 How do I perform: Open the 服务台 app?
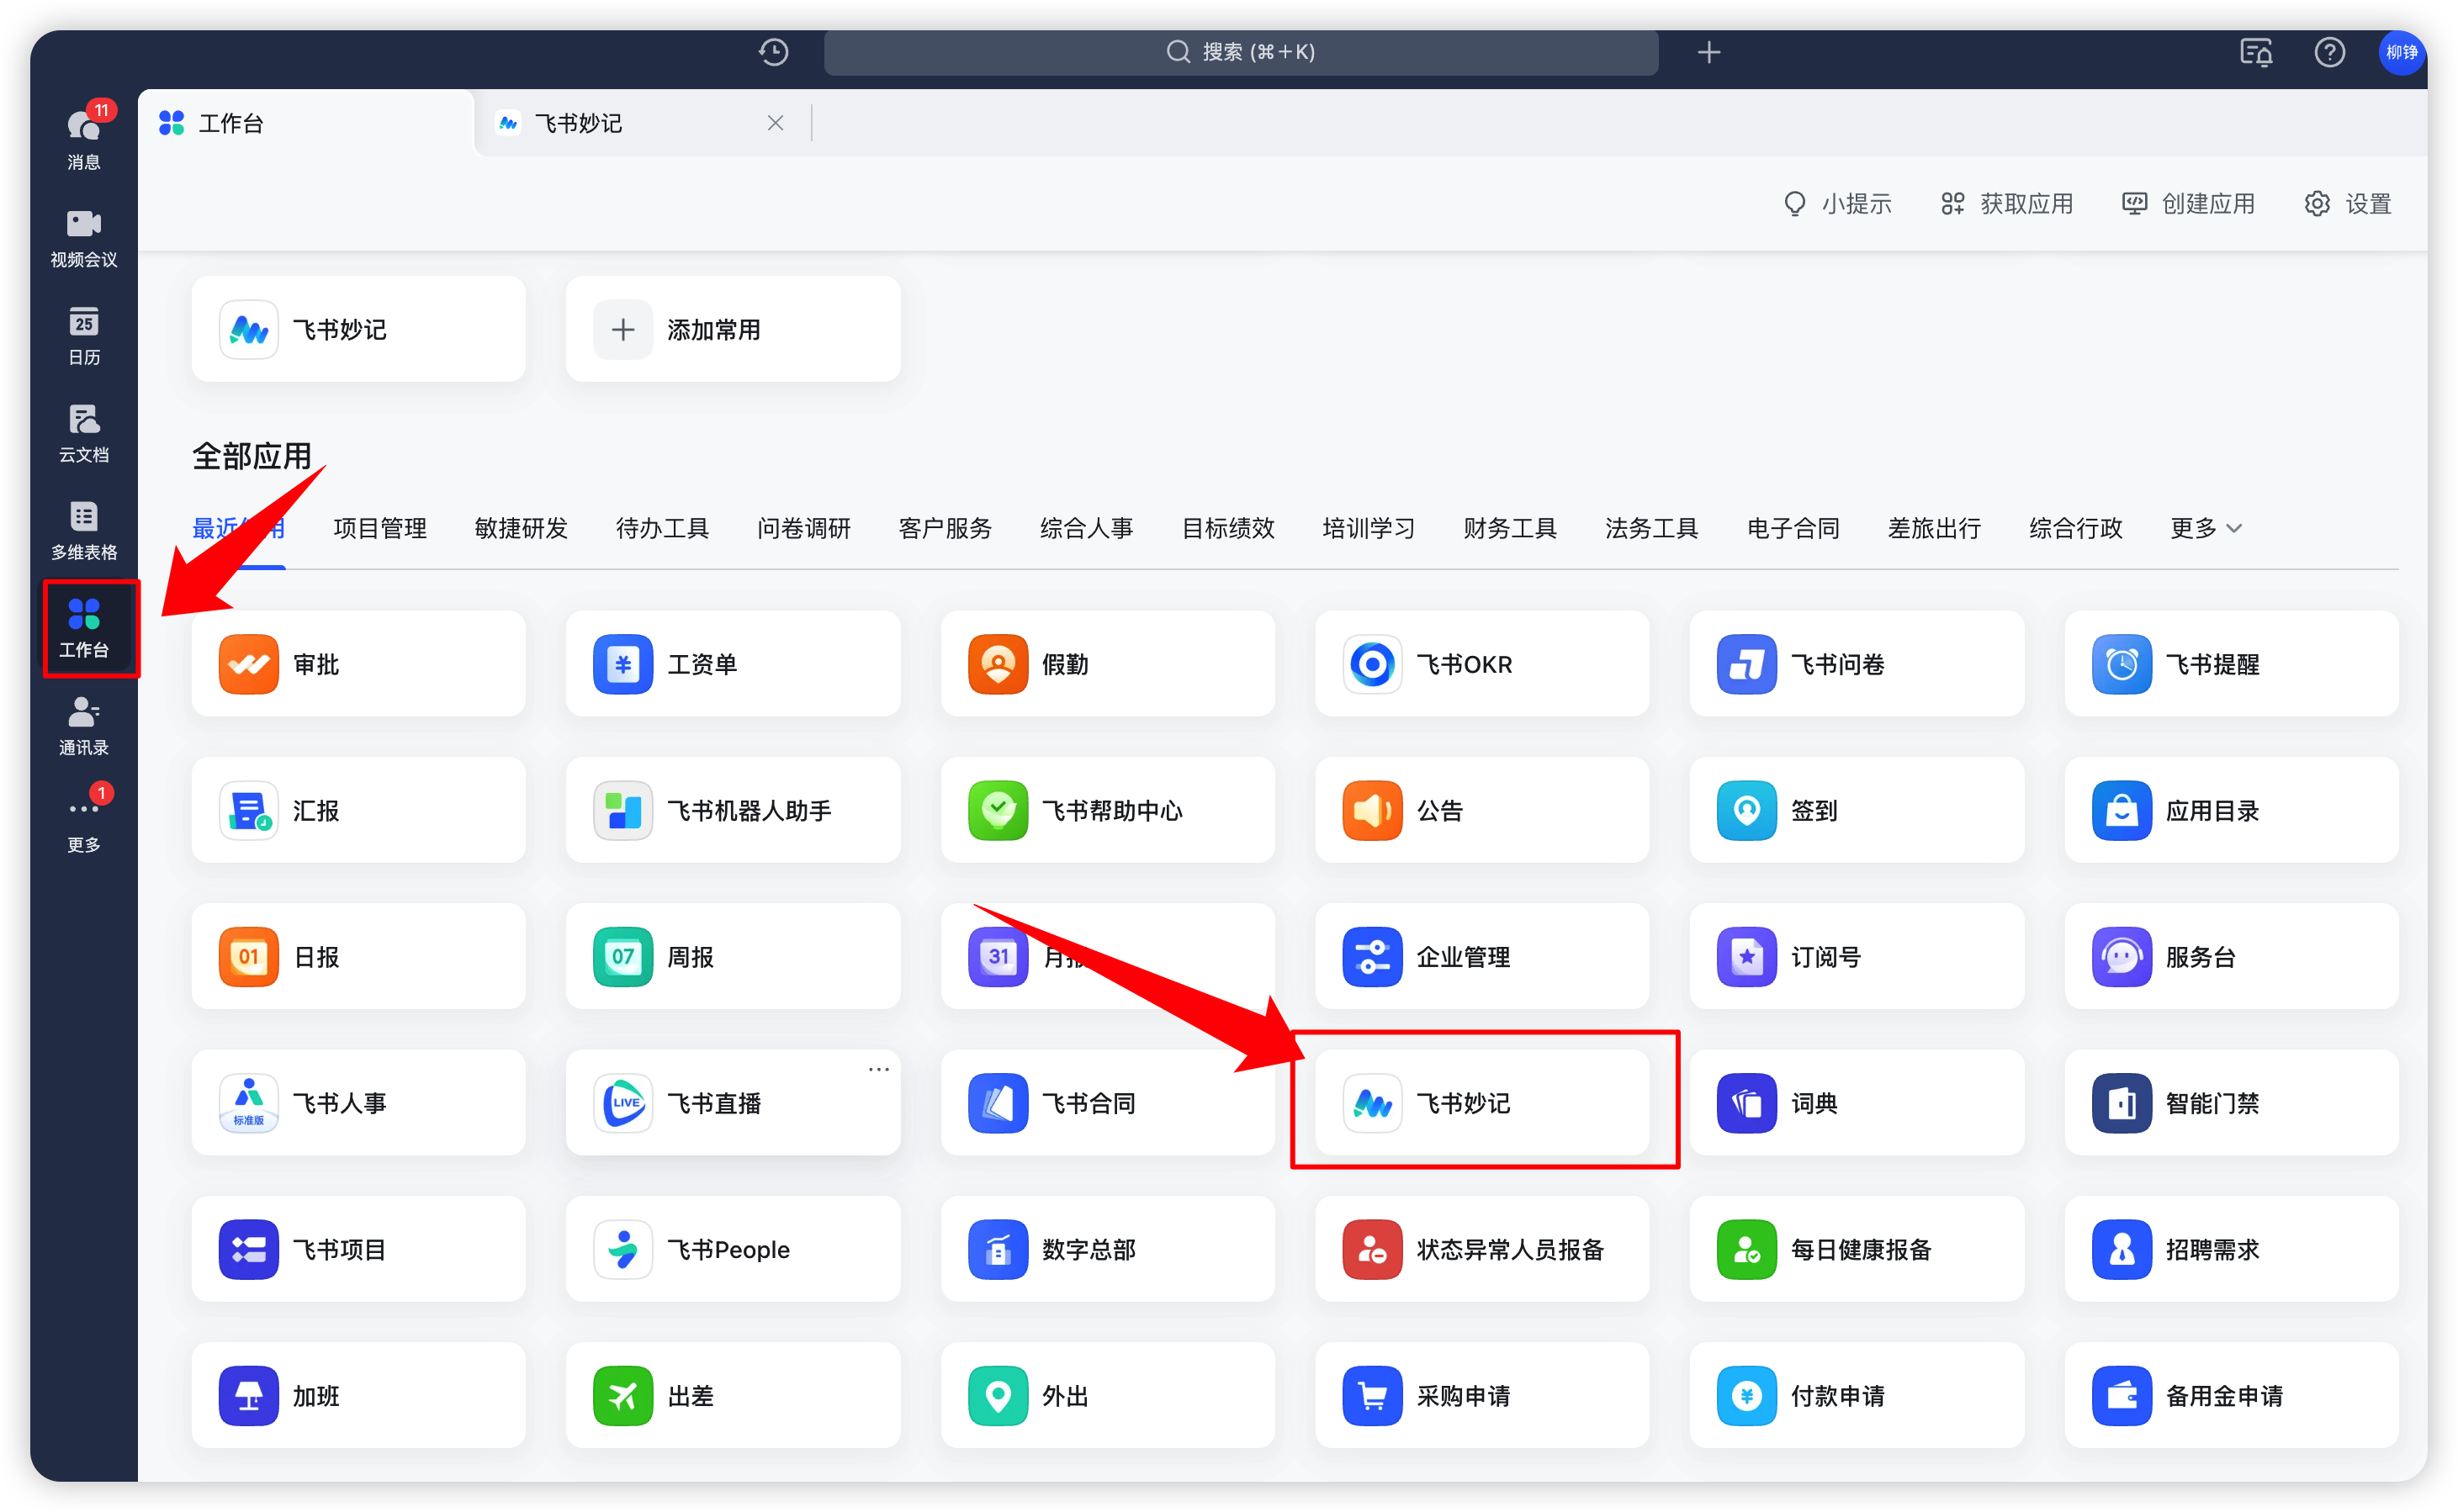[2231, 956]
